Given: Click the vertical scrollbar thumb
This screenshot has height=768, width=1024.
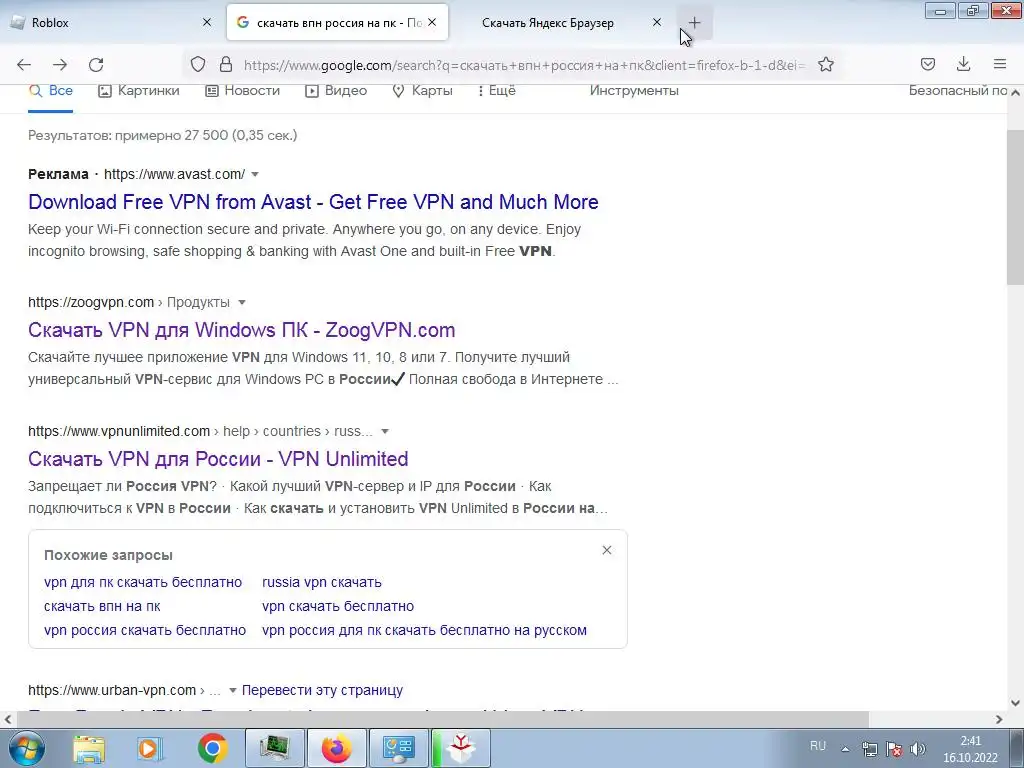Looking at the screenshot, I should click(1015, 207).
